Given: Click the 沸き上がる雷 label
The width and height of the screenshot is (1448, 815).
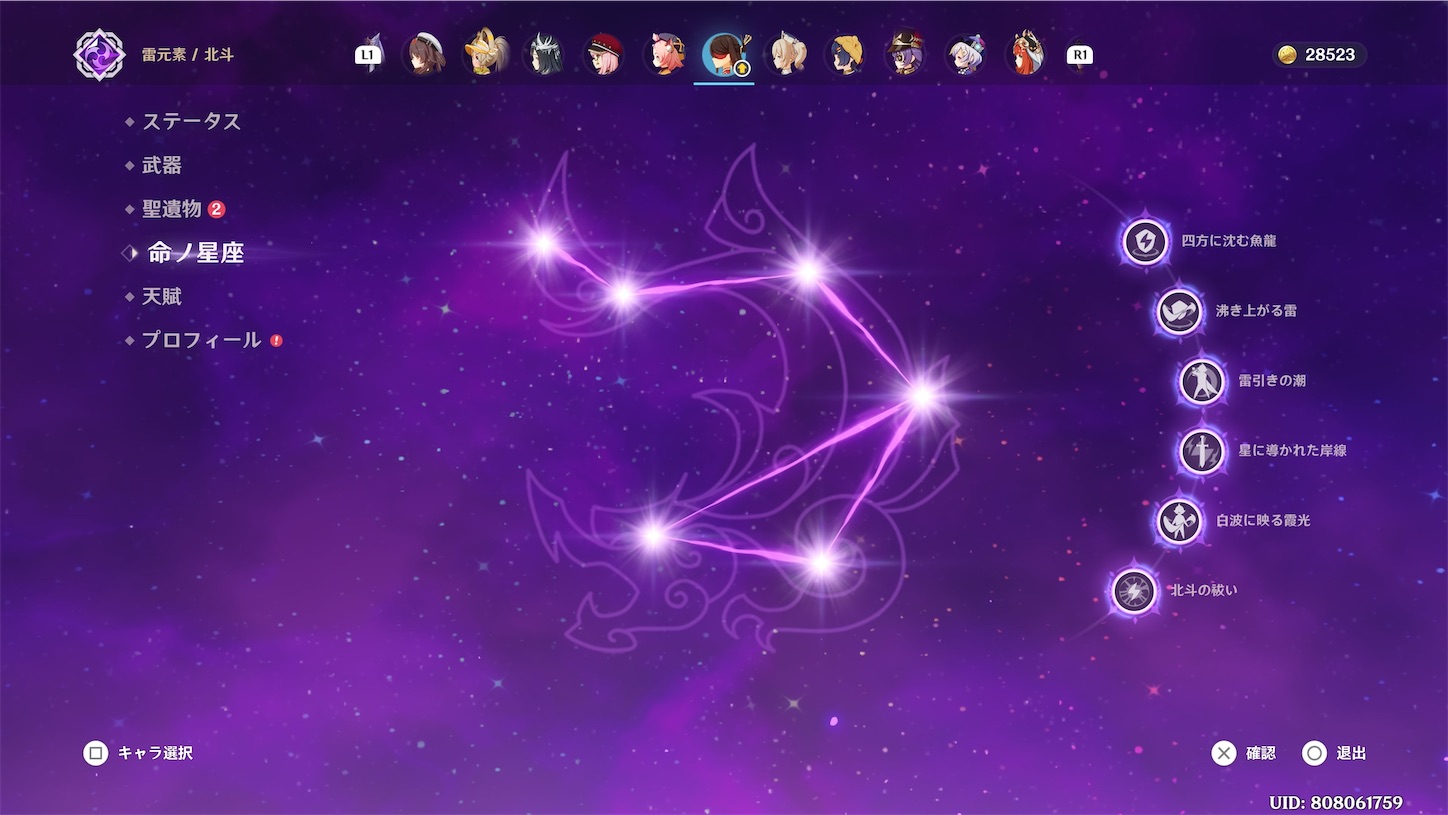Looking at the screenshot, I should pyautogui.click(x=1256, y=311).
